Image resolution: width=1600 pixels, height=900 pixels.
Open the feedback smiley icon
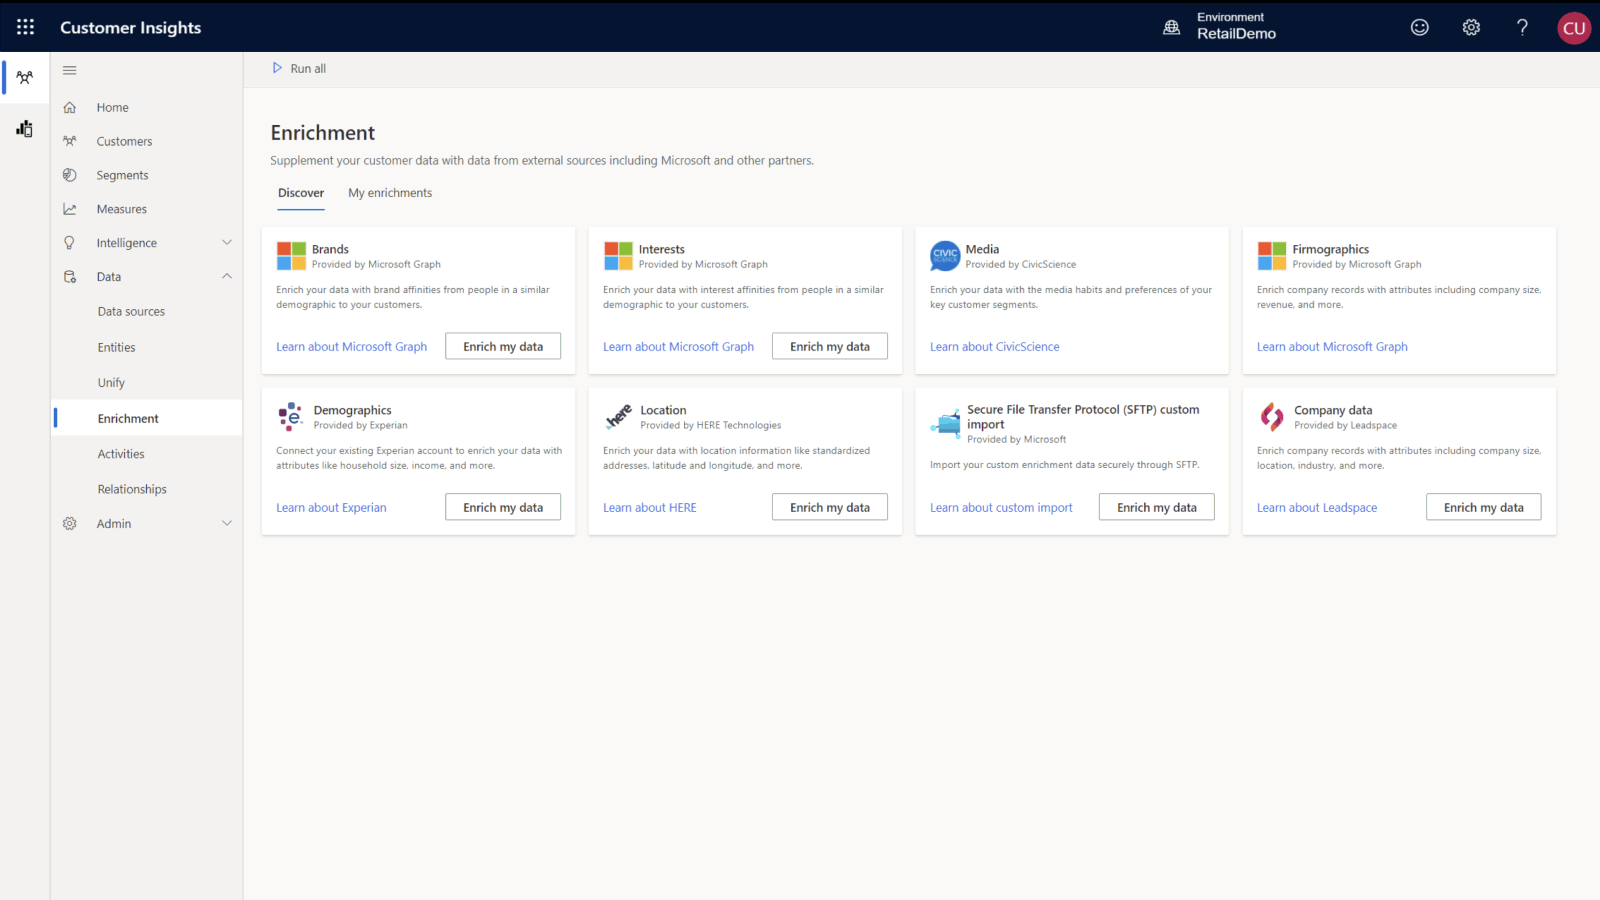point(1419,27)
